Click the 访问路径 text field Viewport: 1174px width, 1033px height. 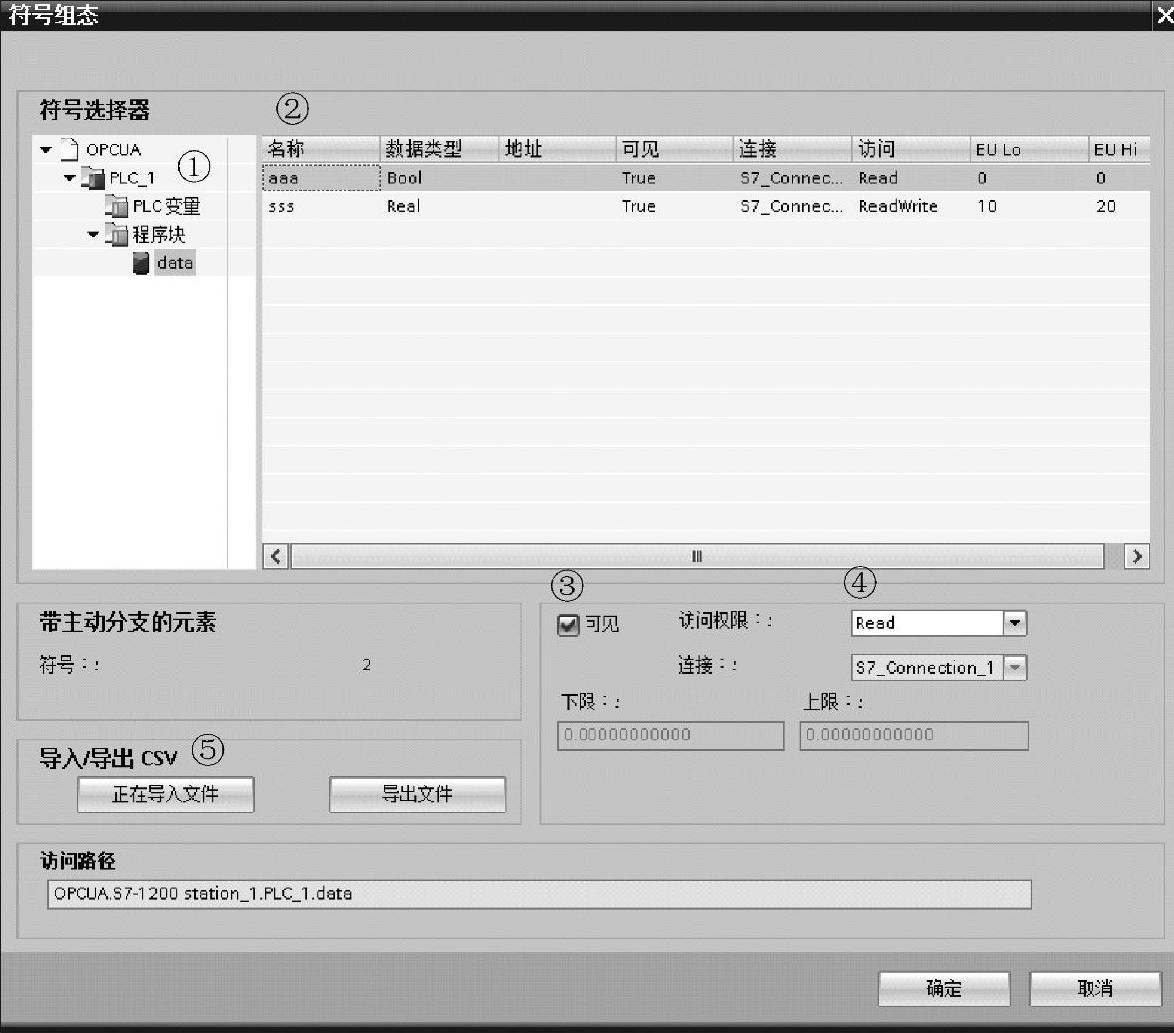point(539,895)
